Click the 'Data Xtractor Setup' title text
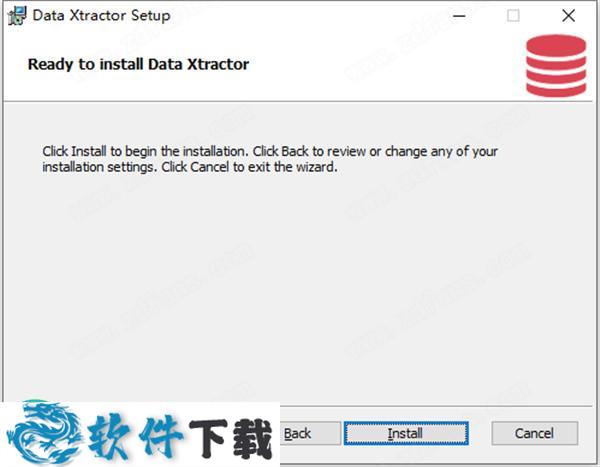Image resolution: width=600 pixels, height=467 pixels. [102, 16]
